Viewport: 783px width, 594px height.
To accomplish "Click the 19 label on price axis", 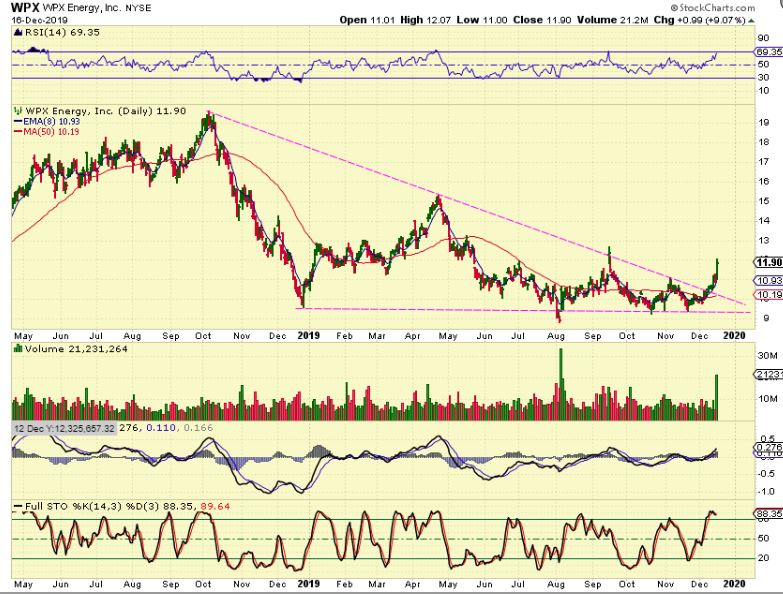I will [763, 122].
